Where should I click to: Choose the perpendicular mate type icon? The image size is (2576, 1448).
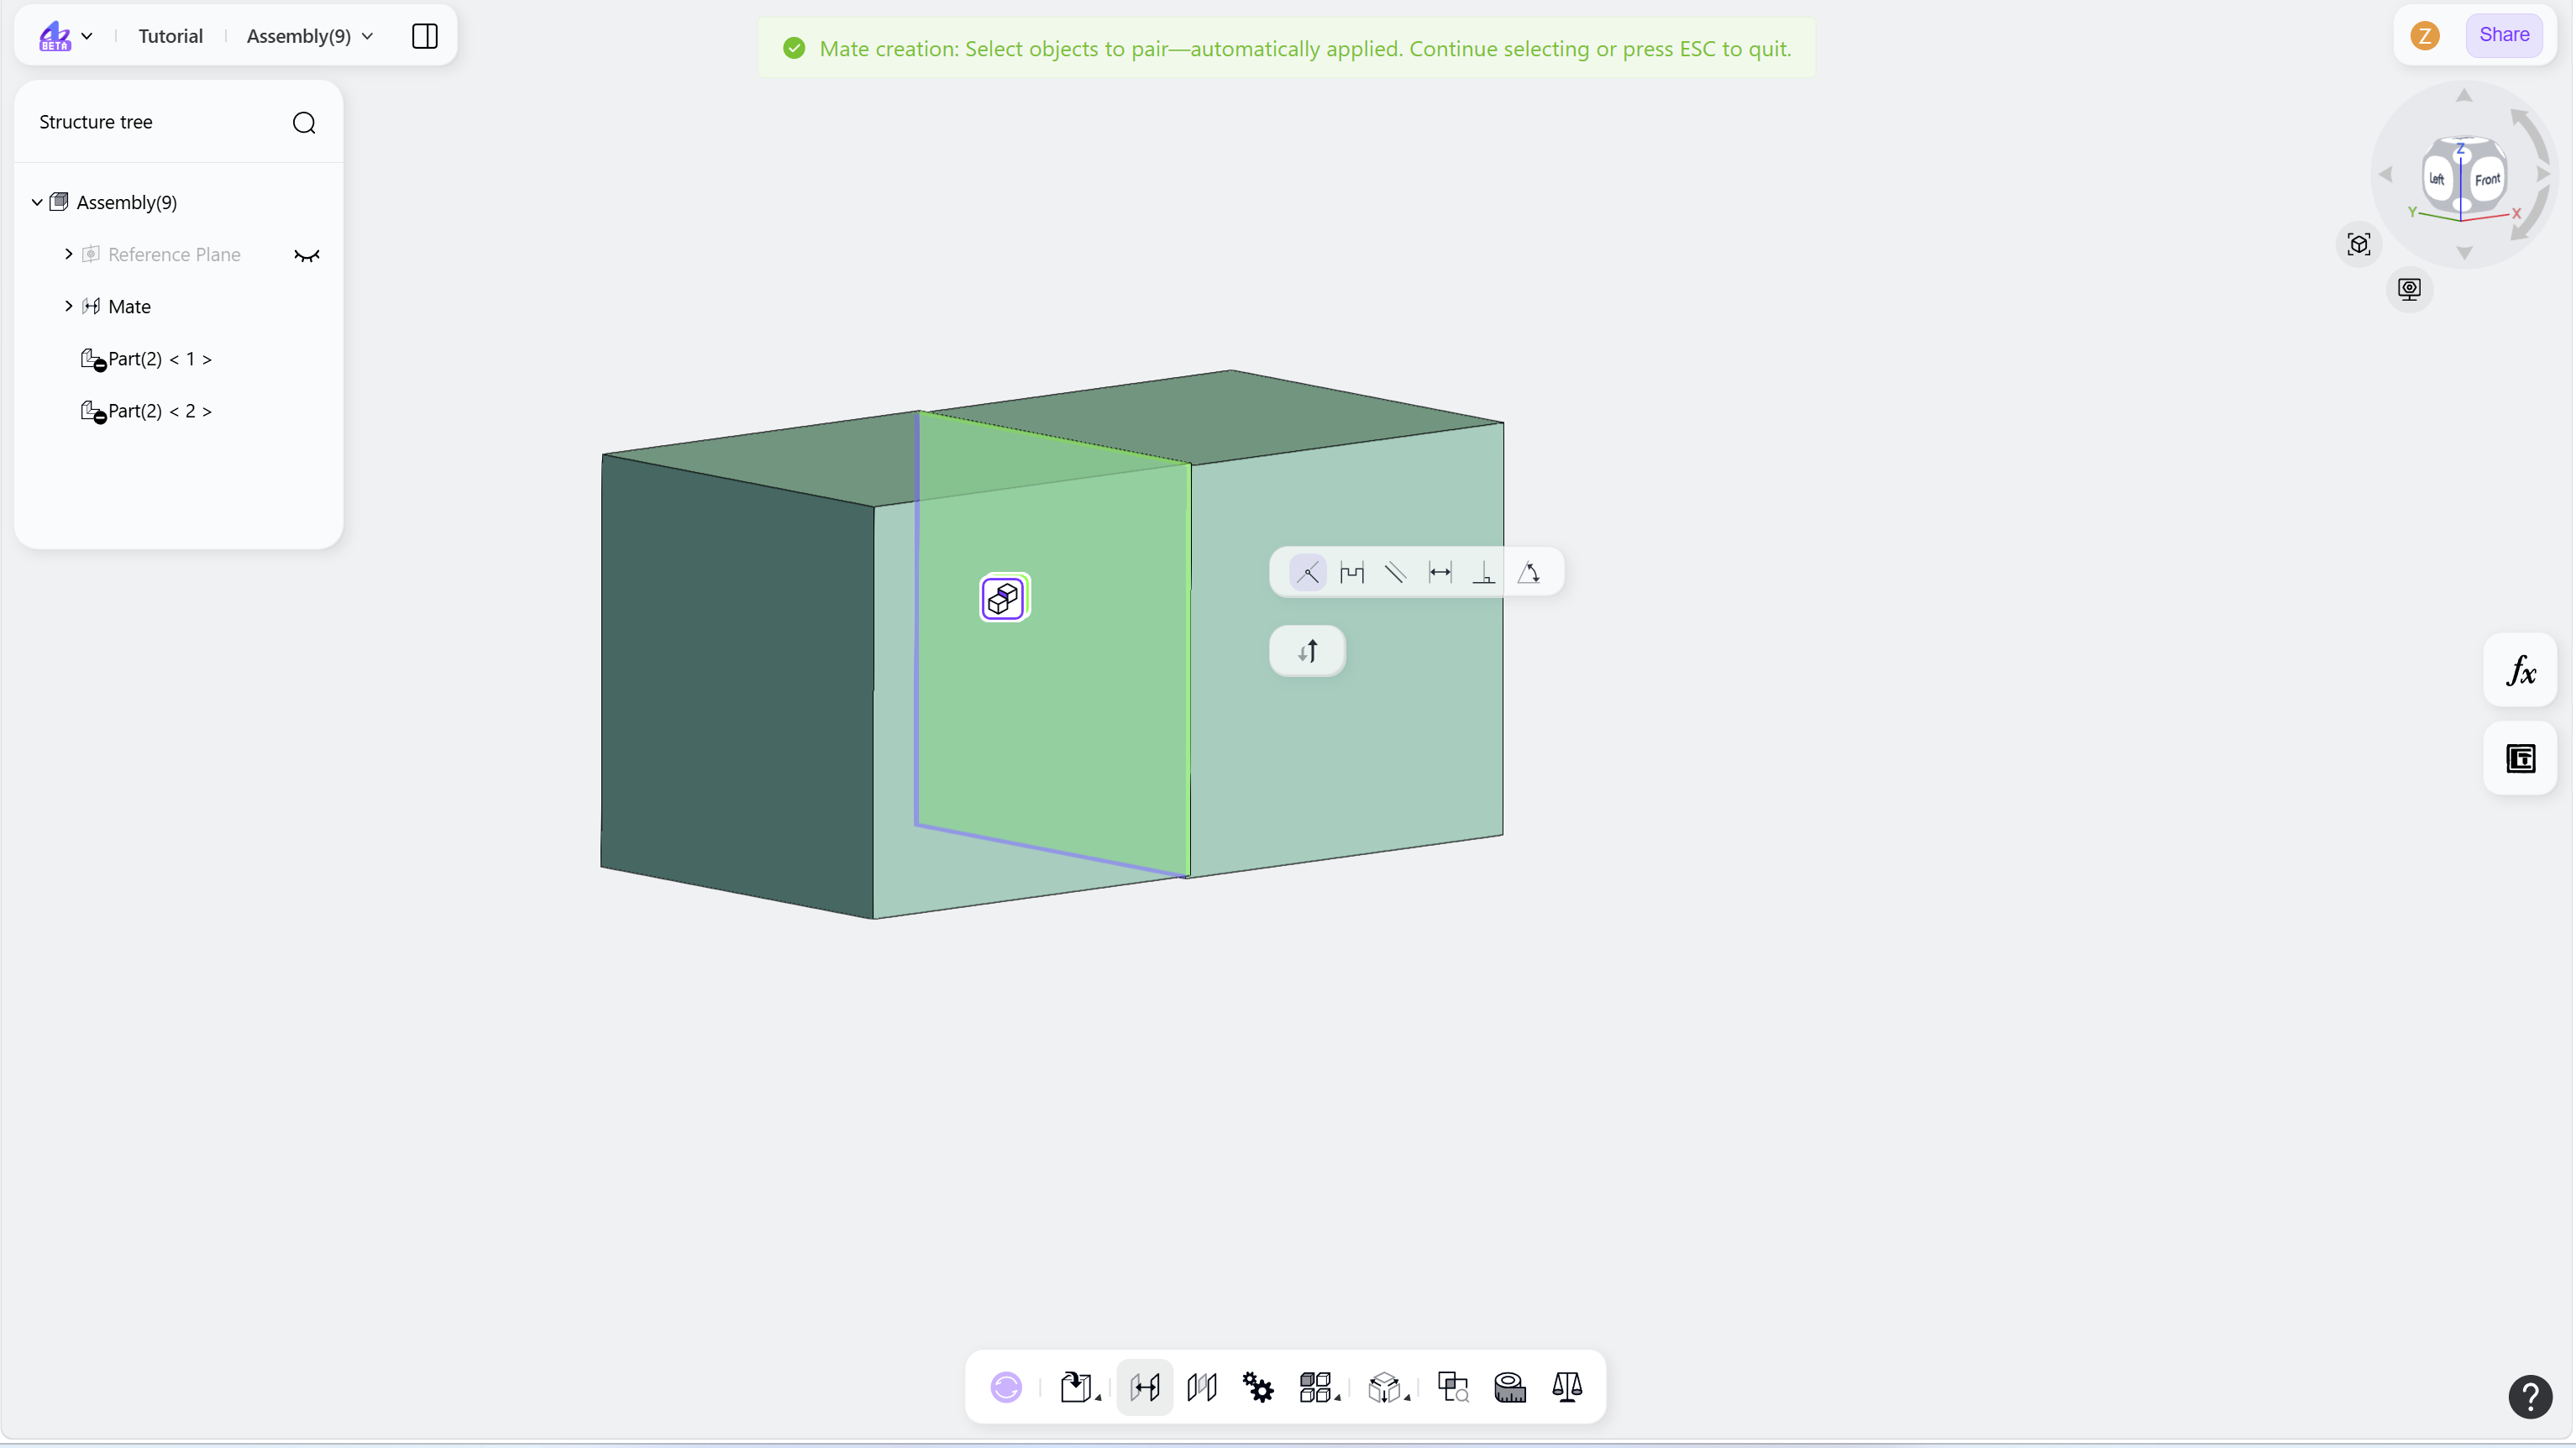1484,573
